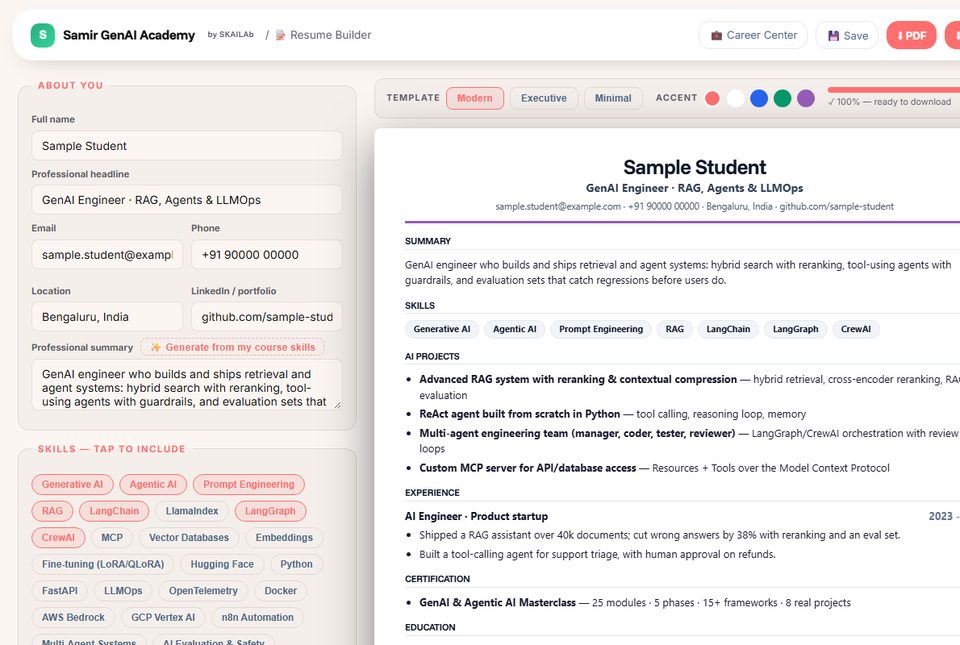
Task: Click the preview contact line with sample.student@example.com
Action: 694,206
